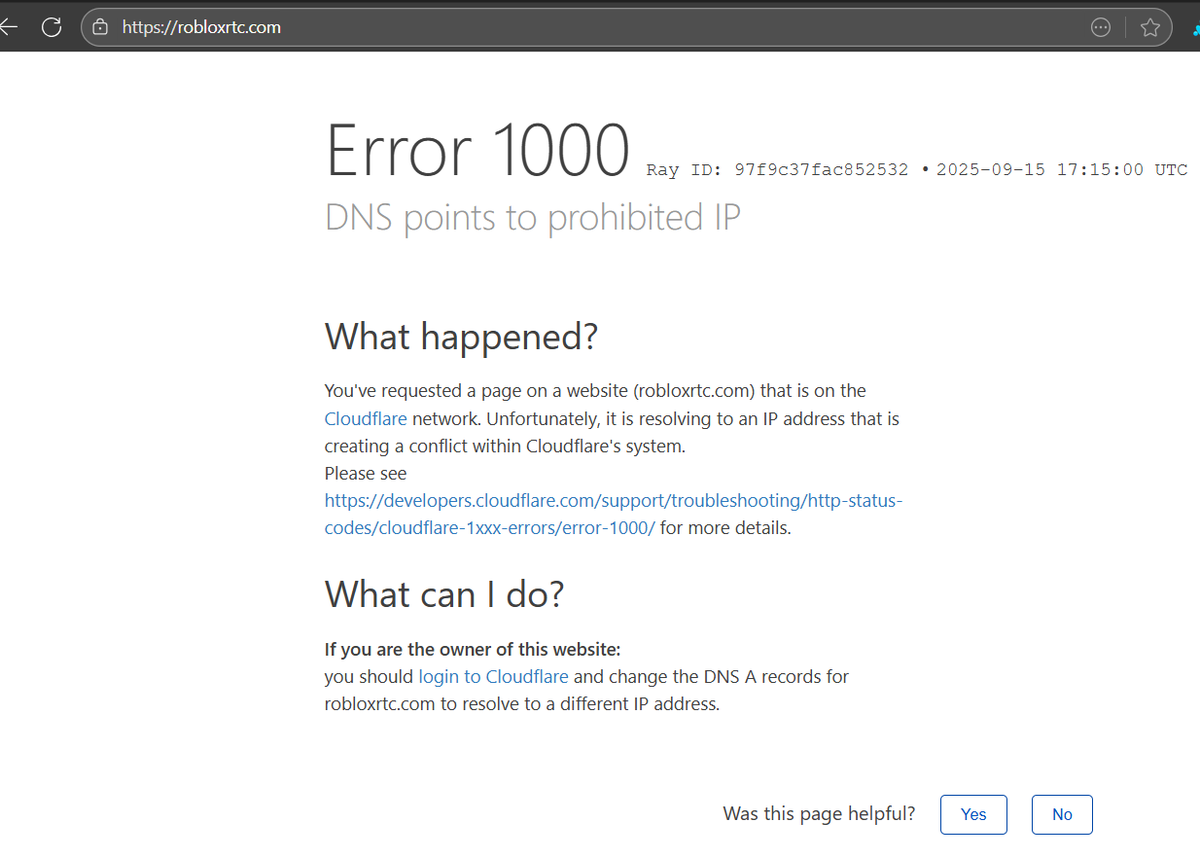Click the timestamp 2025-09-15 17:15:00 UTC
1200x858 pixels.
click(1062, 170)
